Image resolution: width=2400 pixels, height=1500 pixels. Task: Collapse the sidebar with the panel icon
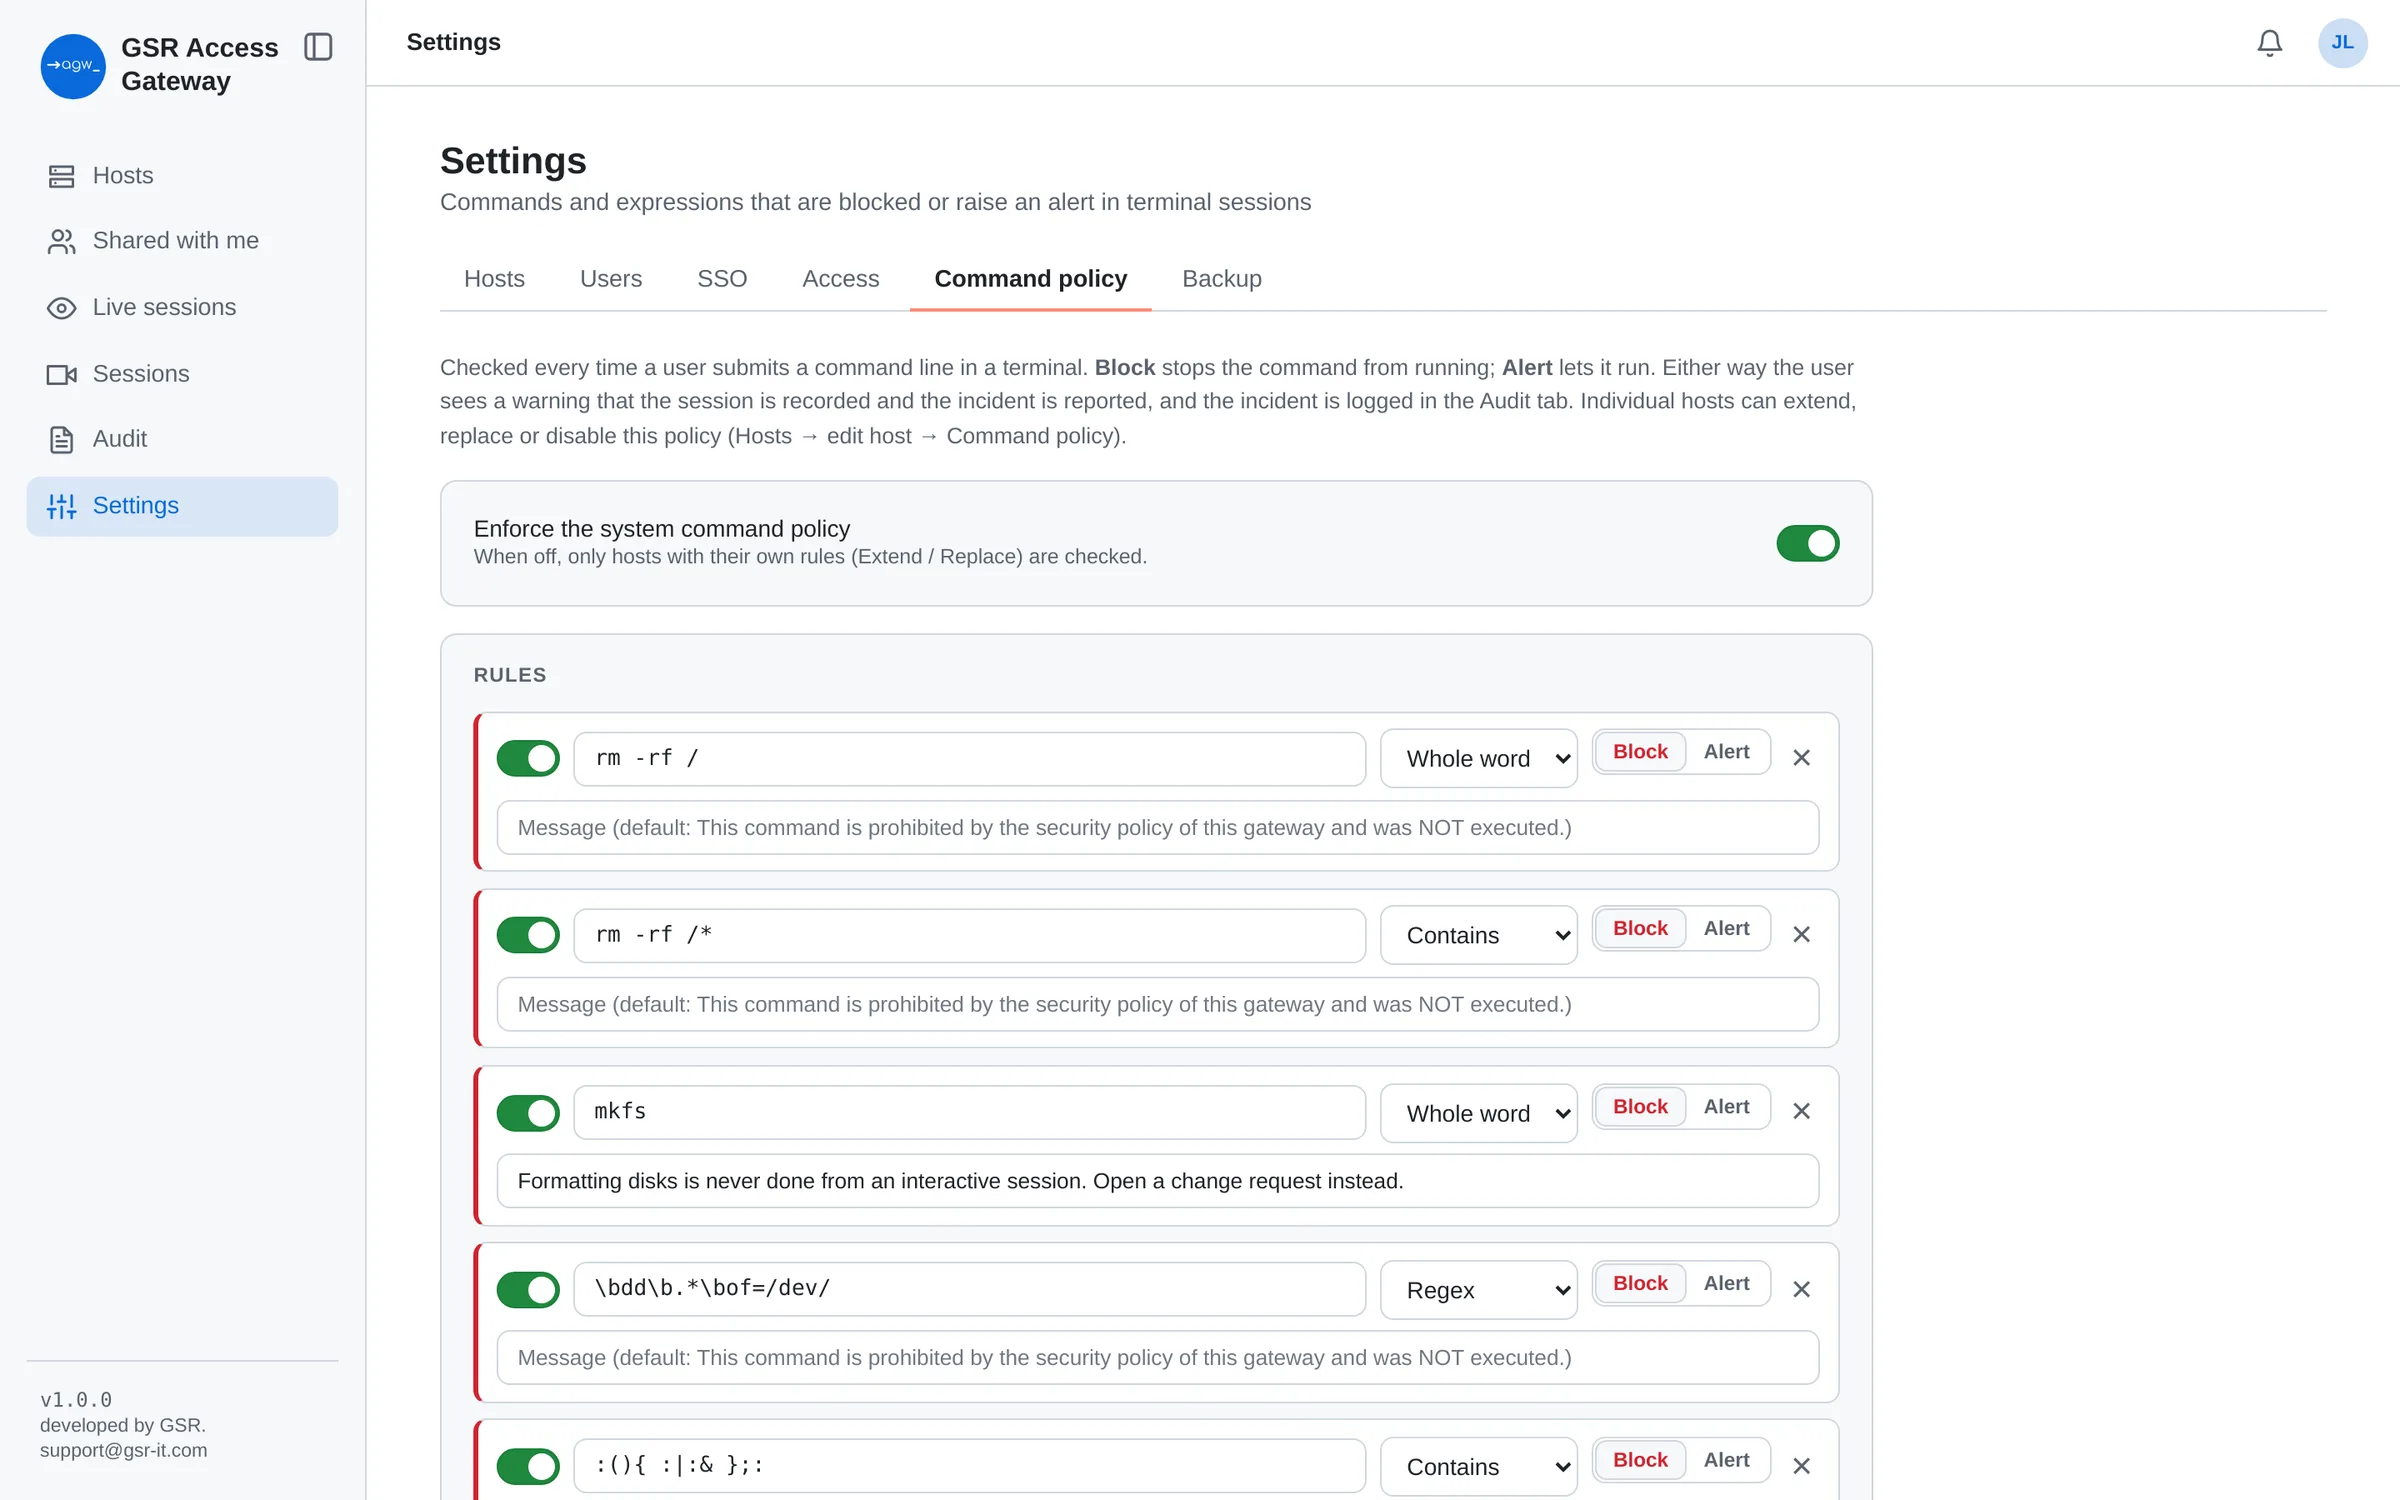click(318, 47)
